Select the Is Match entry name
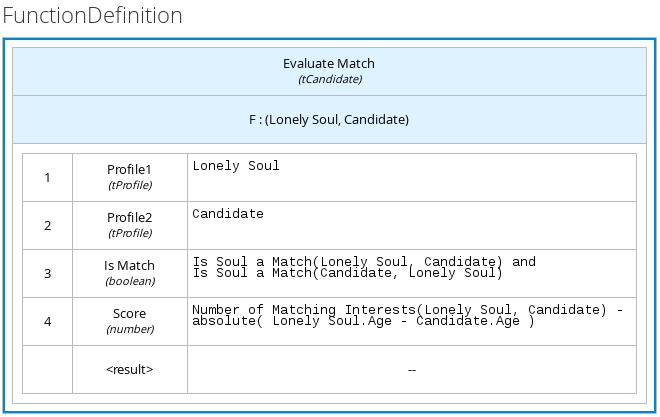This screenshot has height=417, width=660. tap(129, 266)
